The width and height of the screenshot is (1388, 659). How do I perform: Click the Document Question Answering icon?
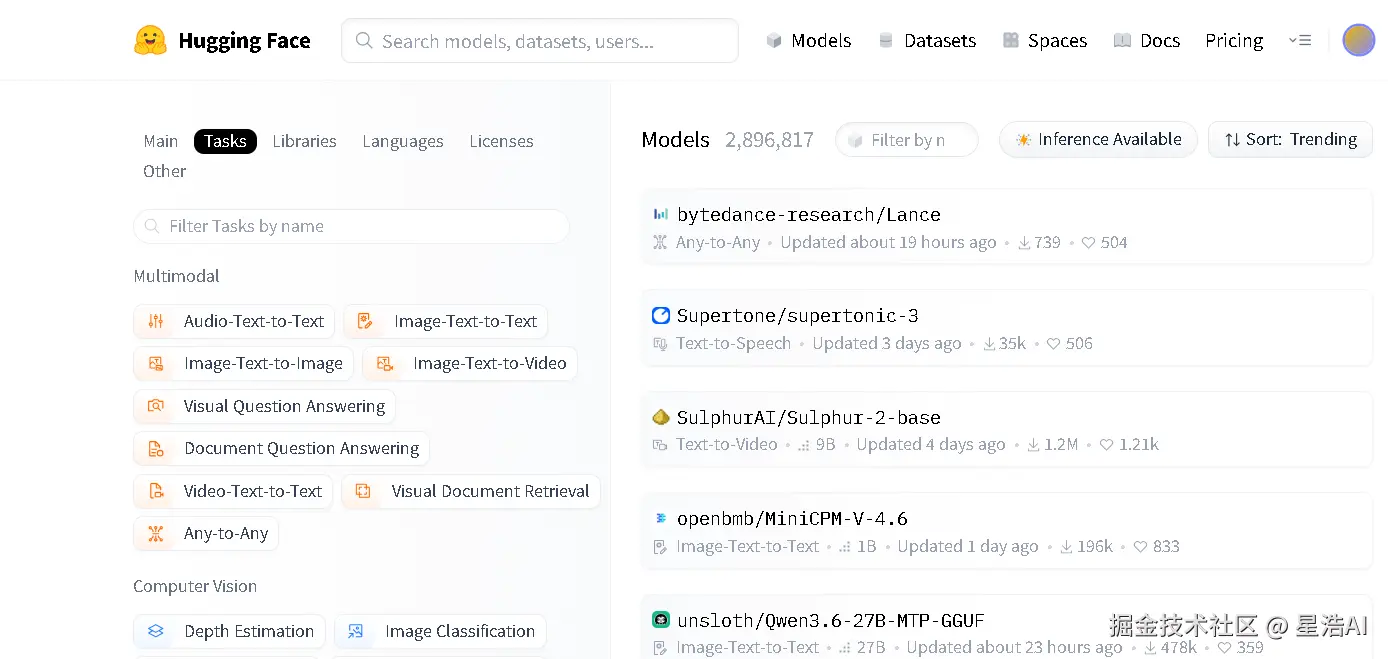tap(155, 449)
